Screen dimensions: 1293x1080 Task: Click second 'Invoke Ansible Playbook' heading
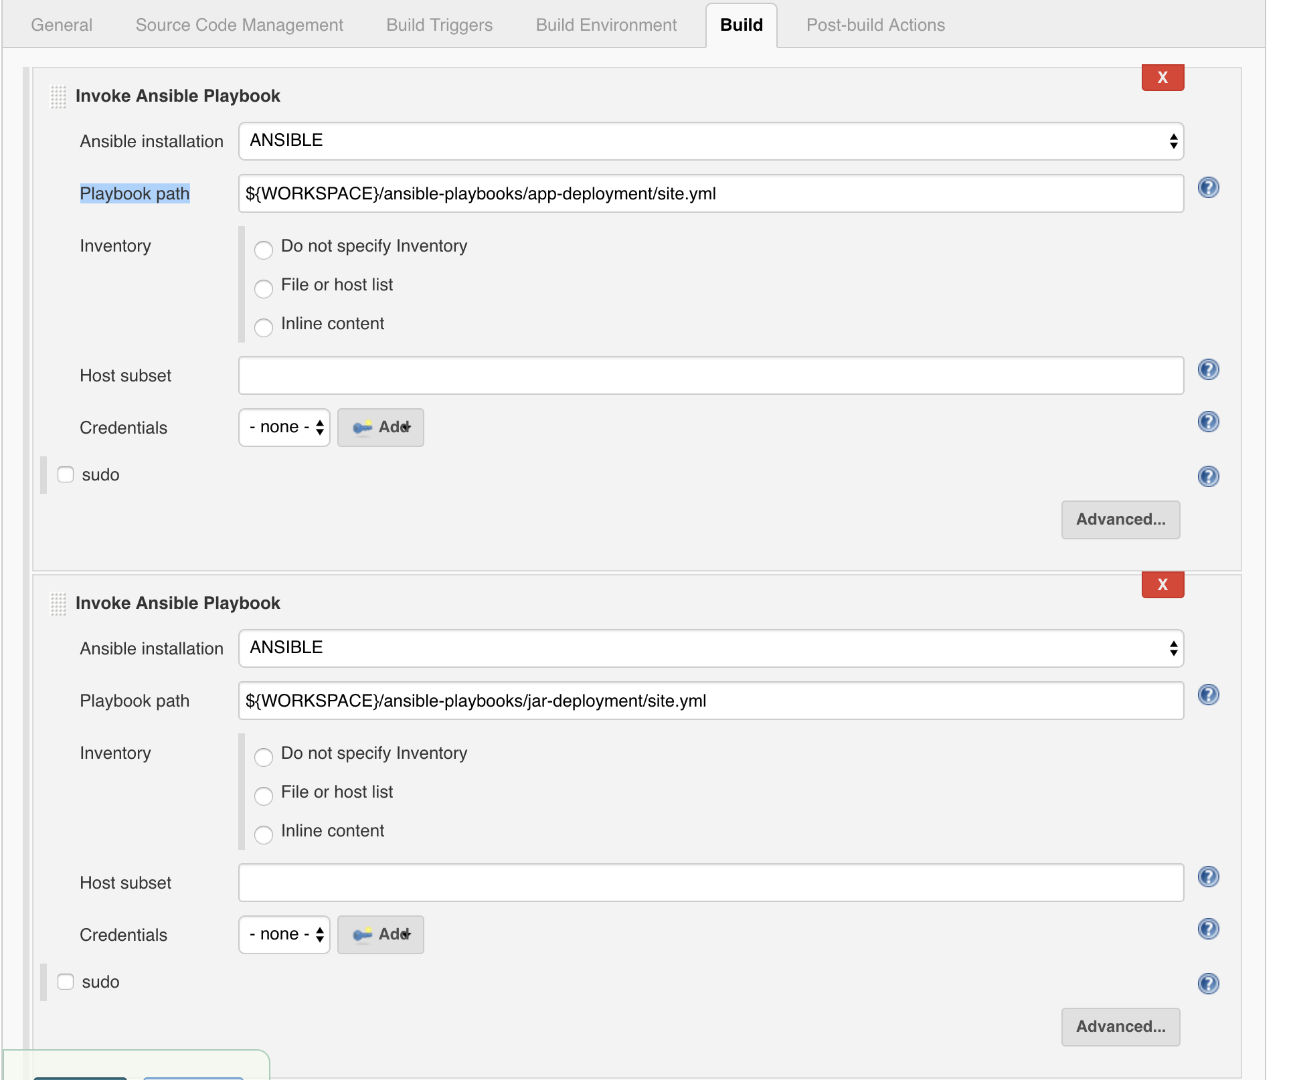pos(178,603)
